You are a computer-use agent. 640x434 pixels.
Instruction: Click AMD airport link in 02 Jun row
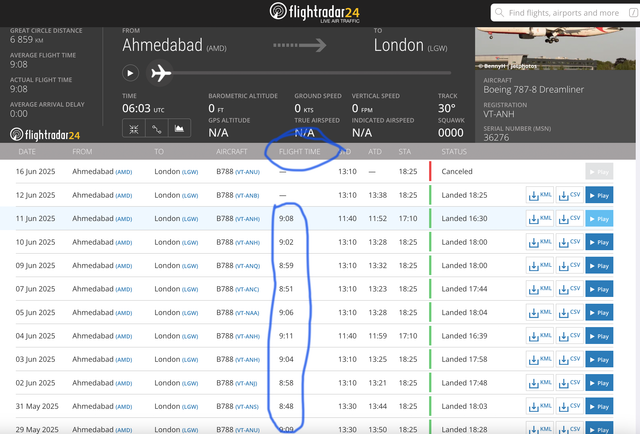[x=124, y=383]
